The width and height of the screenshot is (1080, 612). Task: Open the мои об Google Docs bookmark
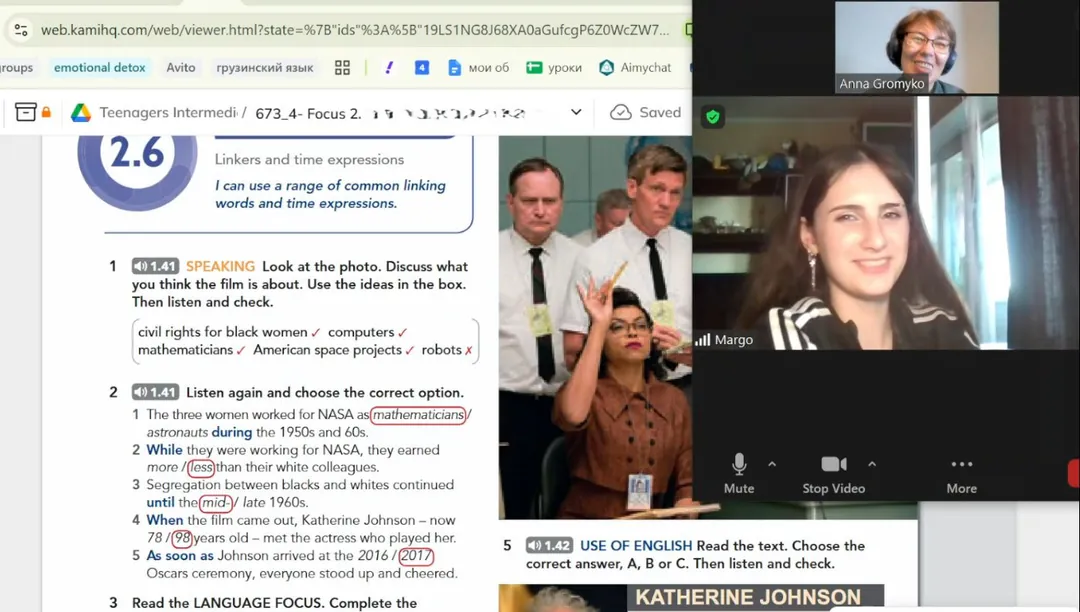coord(479,67)
